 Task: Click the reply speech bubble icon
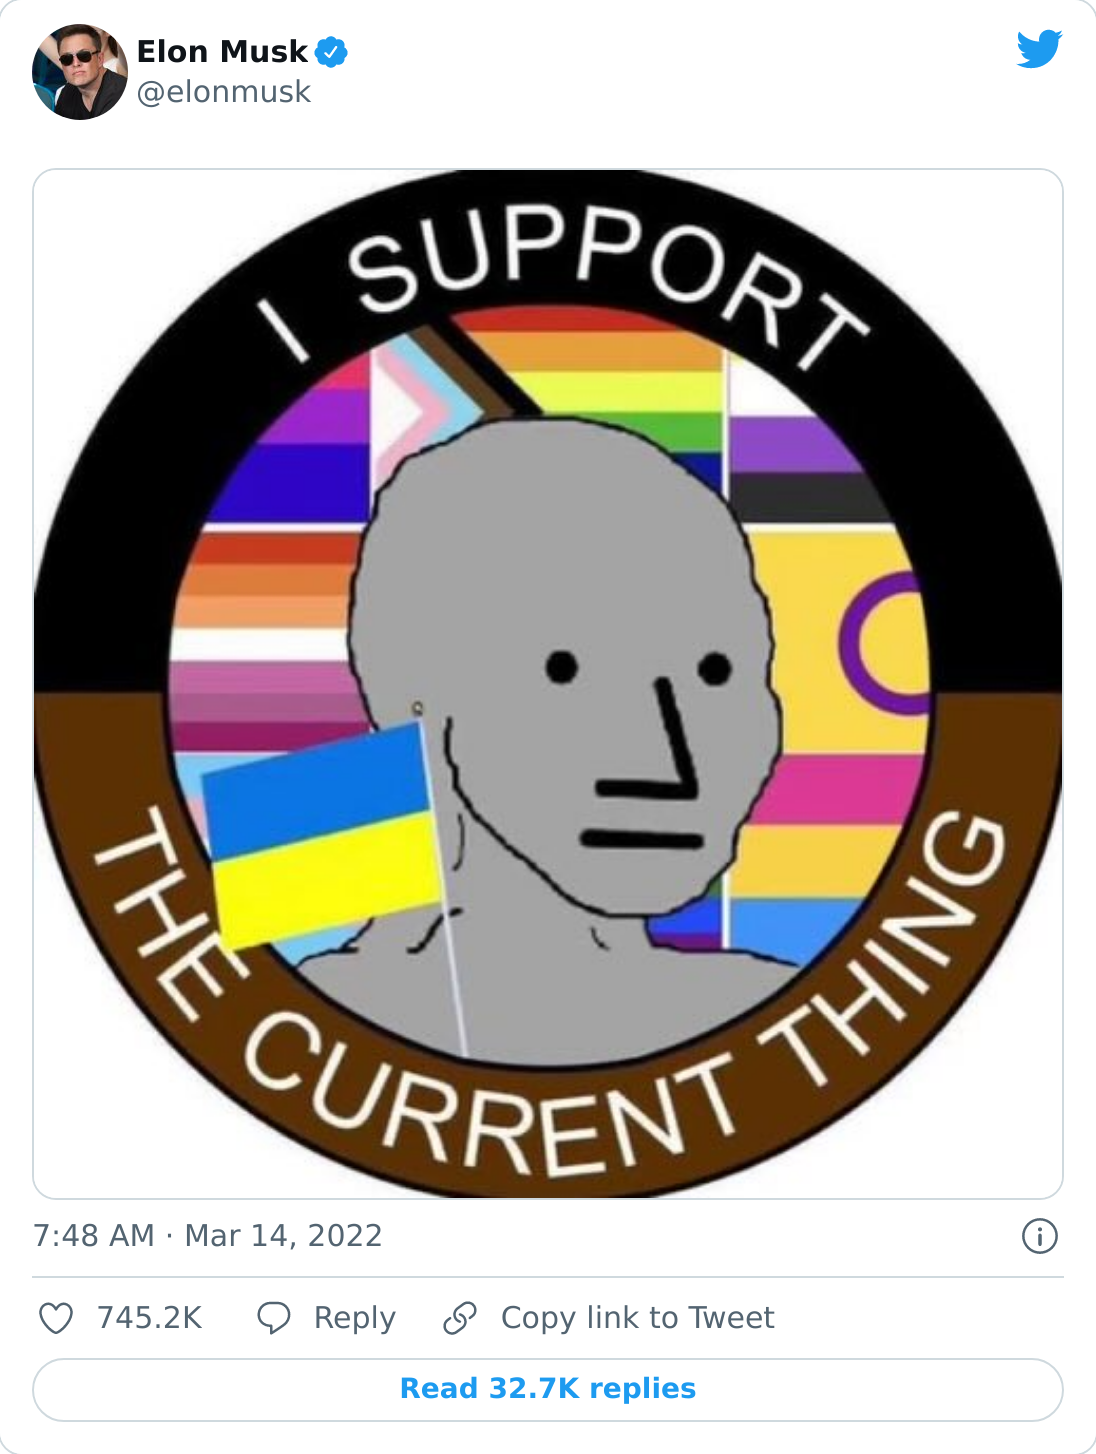274,1318
